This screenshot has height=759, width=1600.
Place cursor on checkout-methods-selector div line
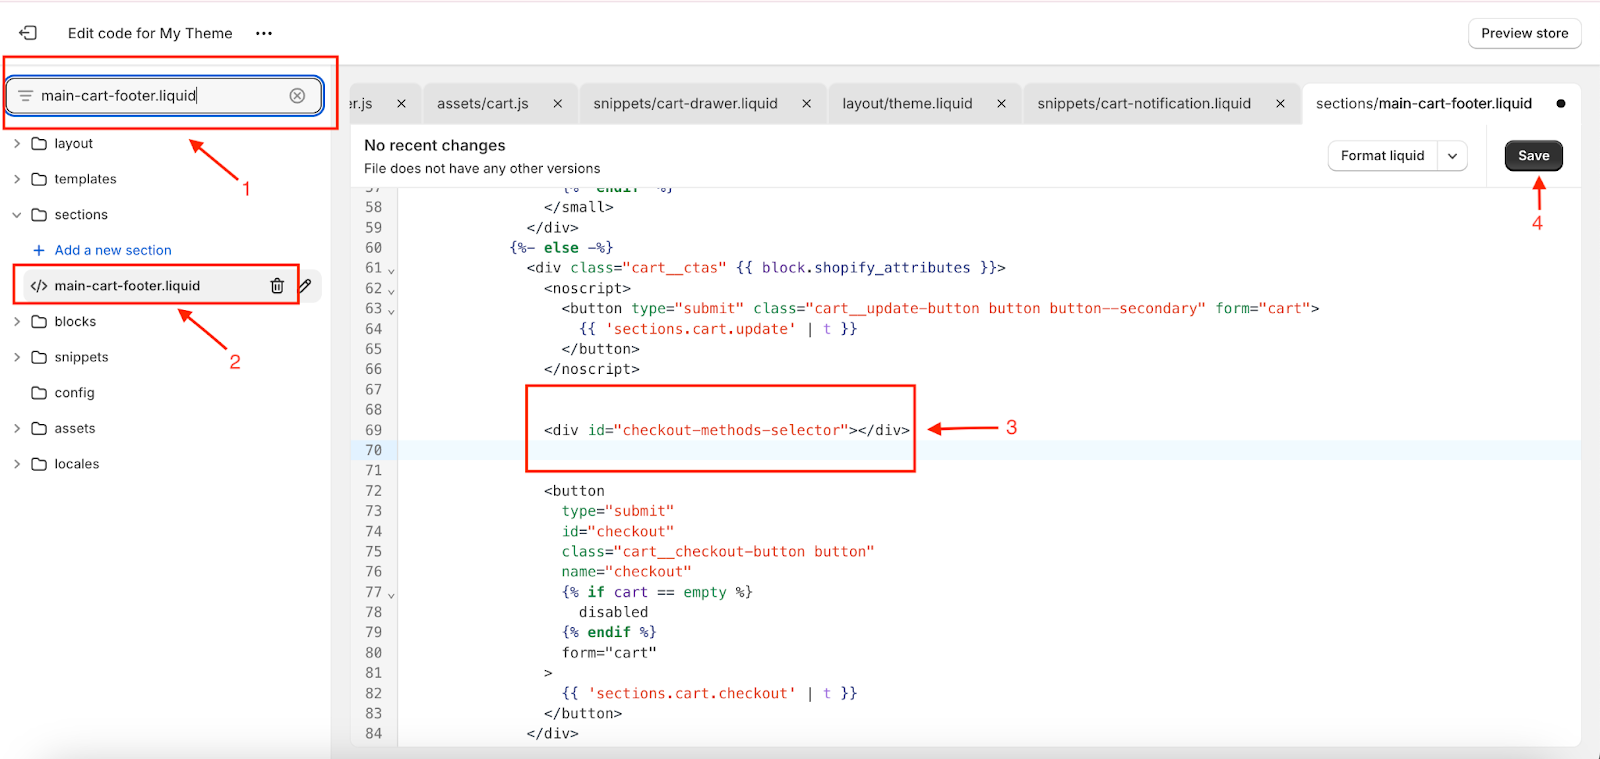click(x=727, y=430)
